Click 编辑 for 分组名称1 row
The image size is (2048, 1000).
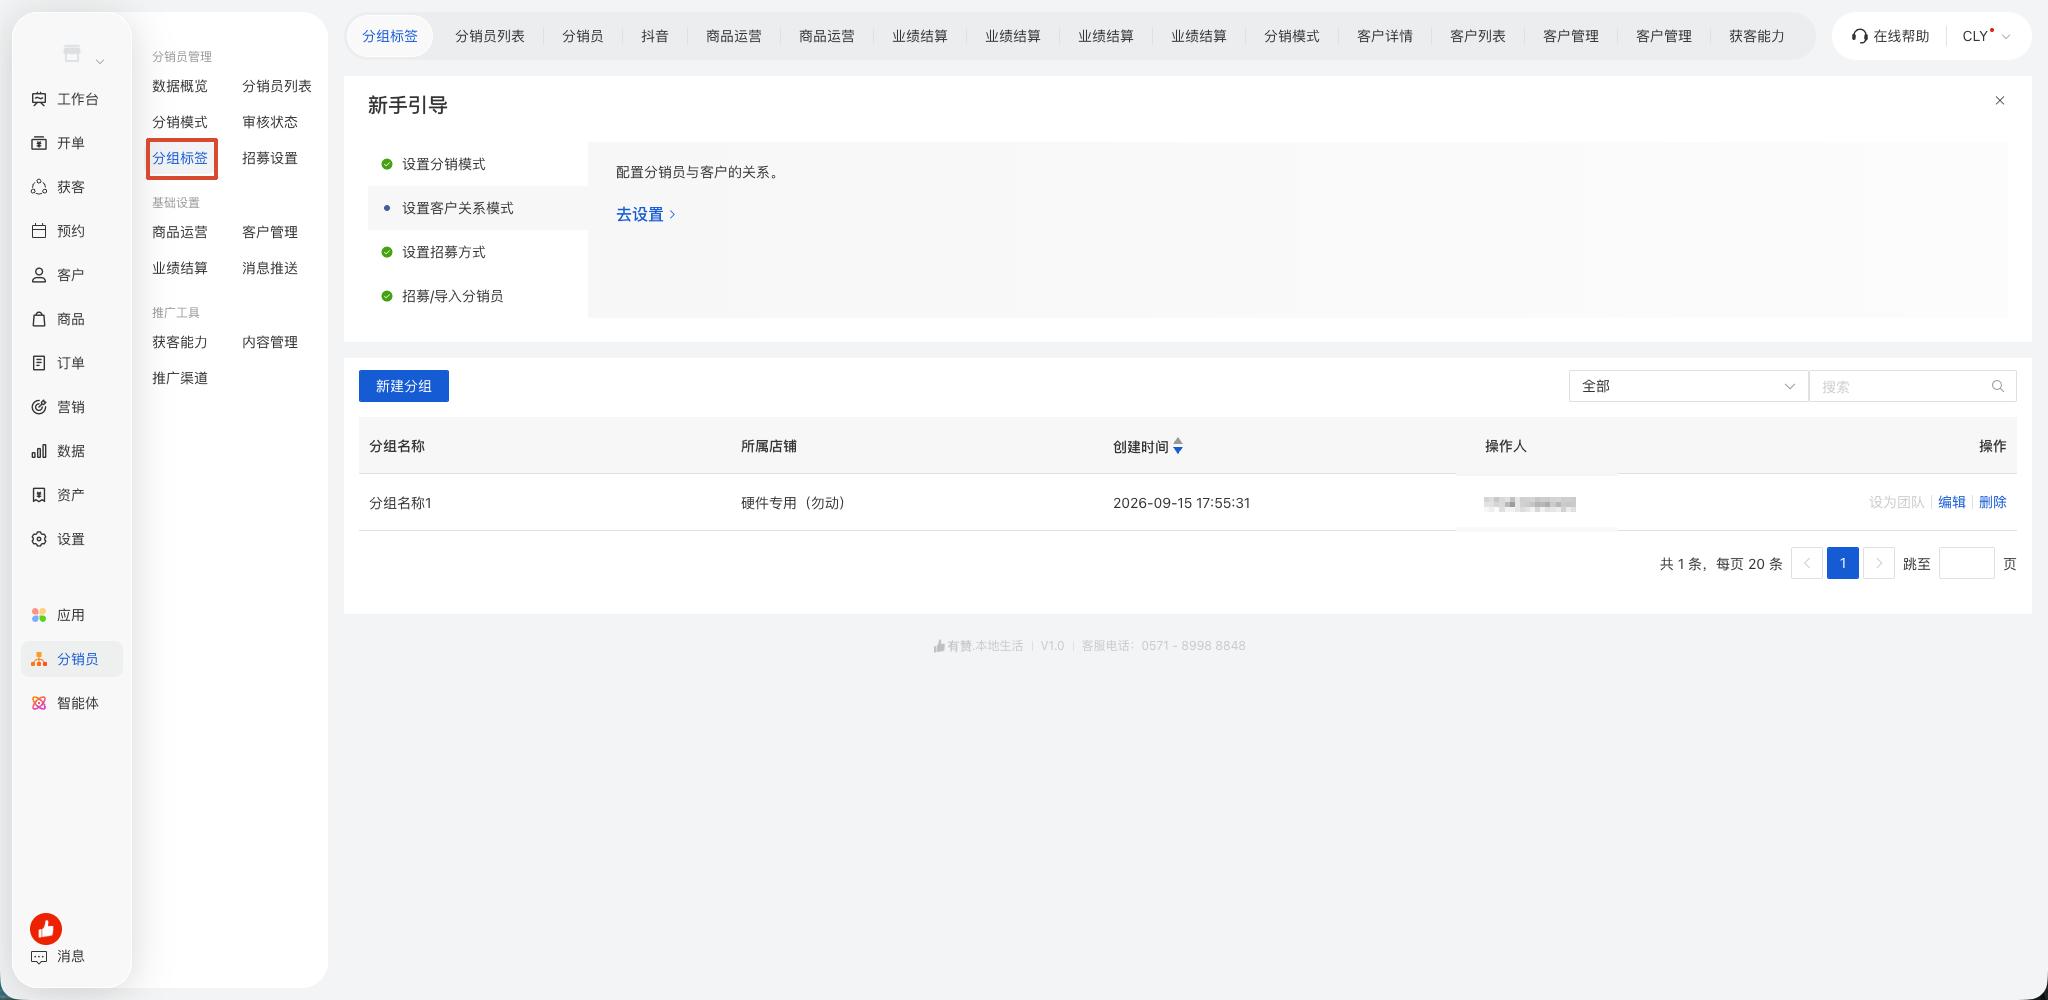1951,502
